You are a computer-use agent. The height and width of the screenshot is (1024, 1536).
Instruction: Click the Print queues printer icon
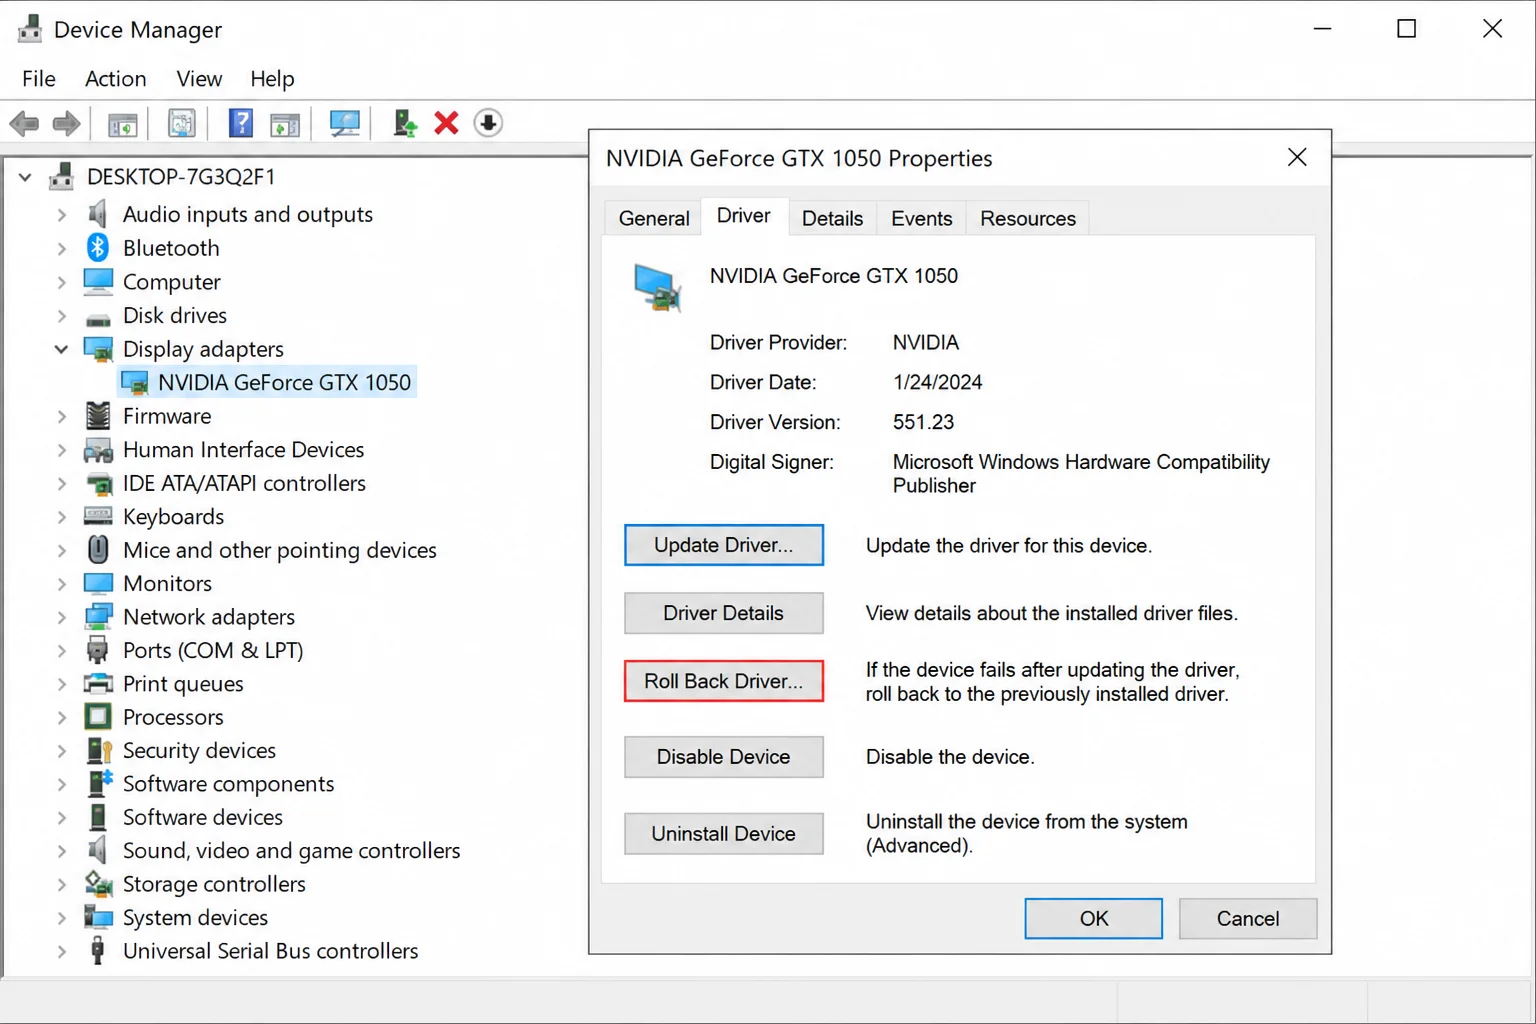pyautogui.click(x=98, y=683)
